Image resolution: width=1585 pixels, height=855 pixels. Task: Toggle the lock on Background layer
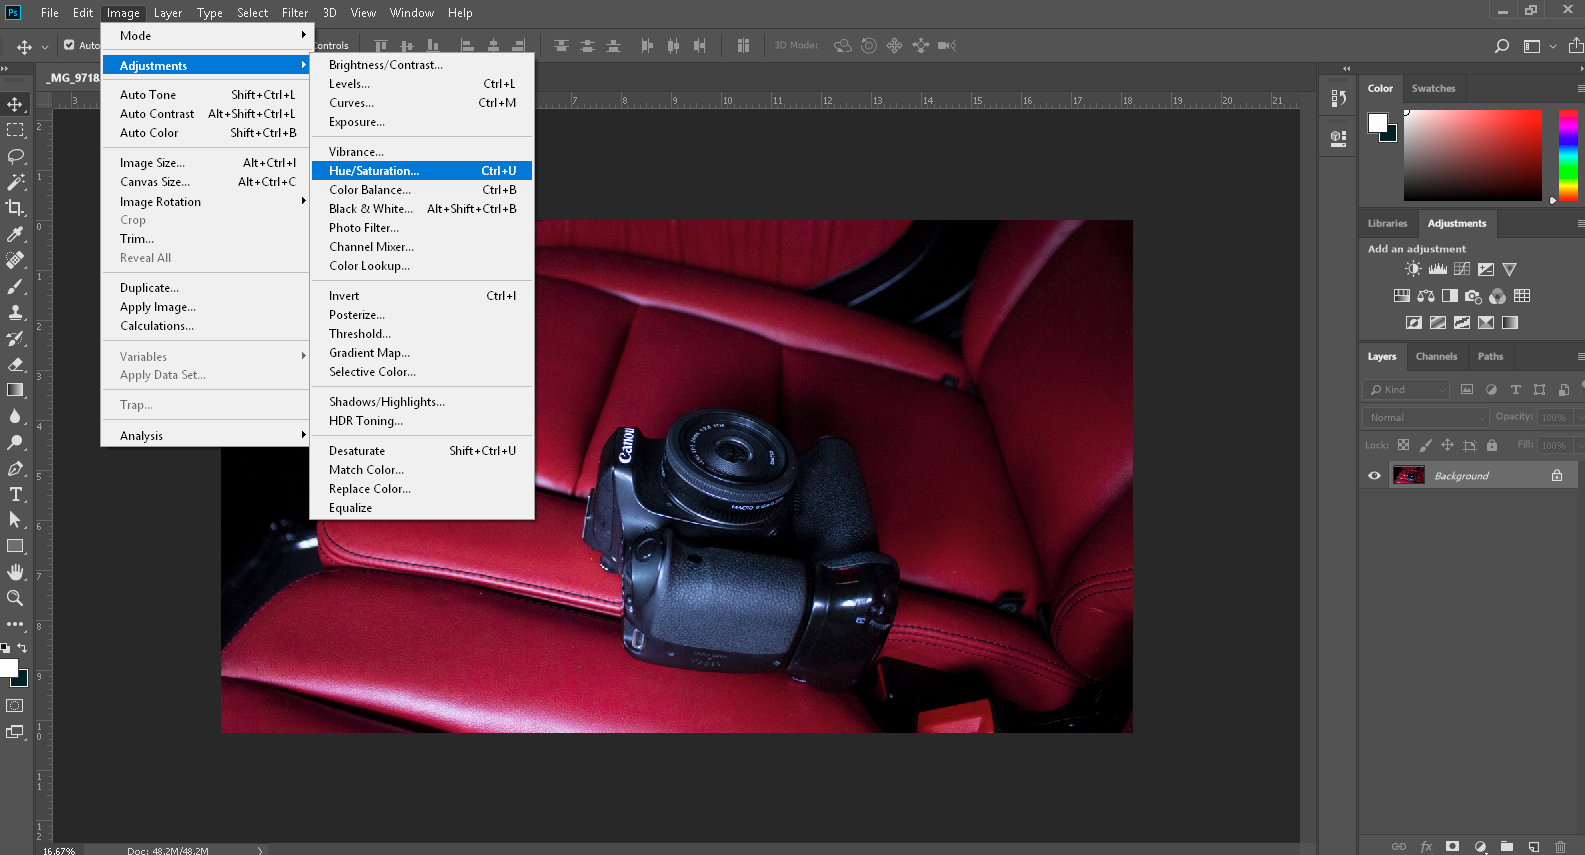tap(1556, 476)
